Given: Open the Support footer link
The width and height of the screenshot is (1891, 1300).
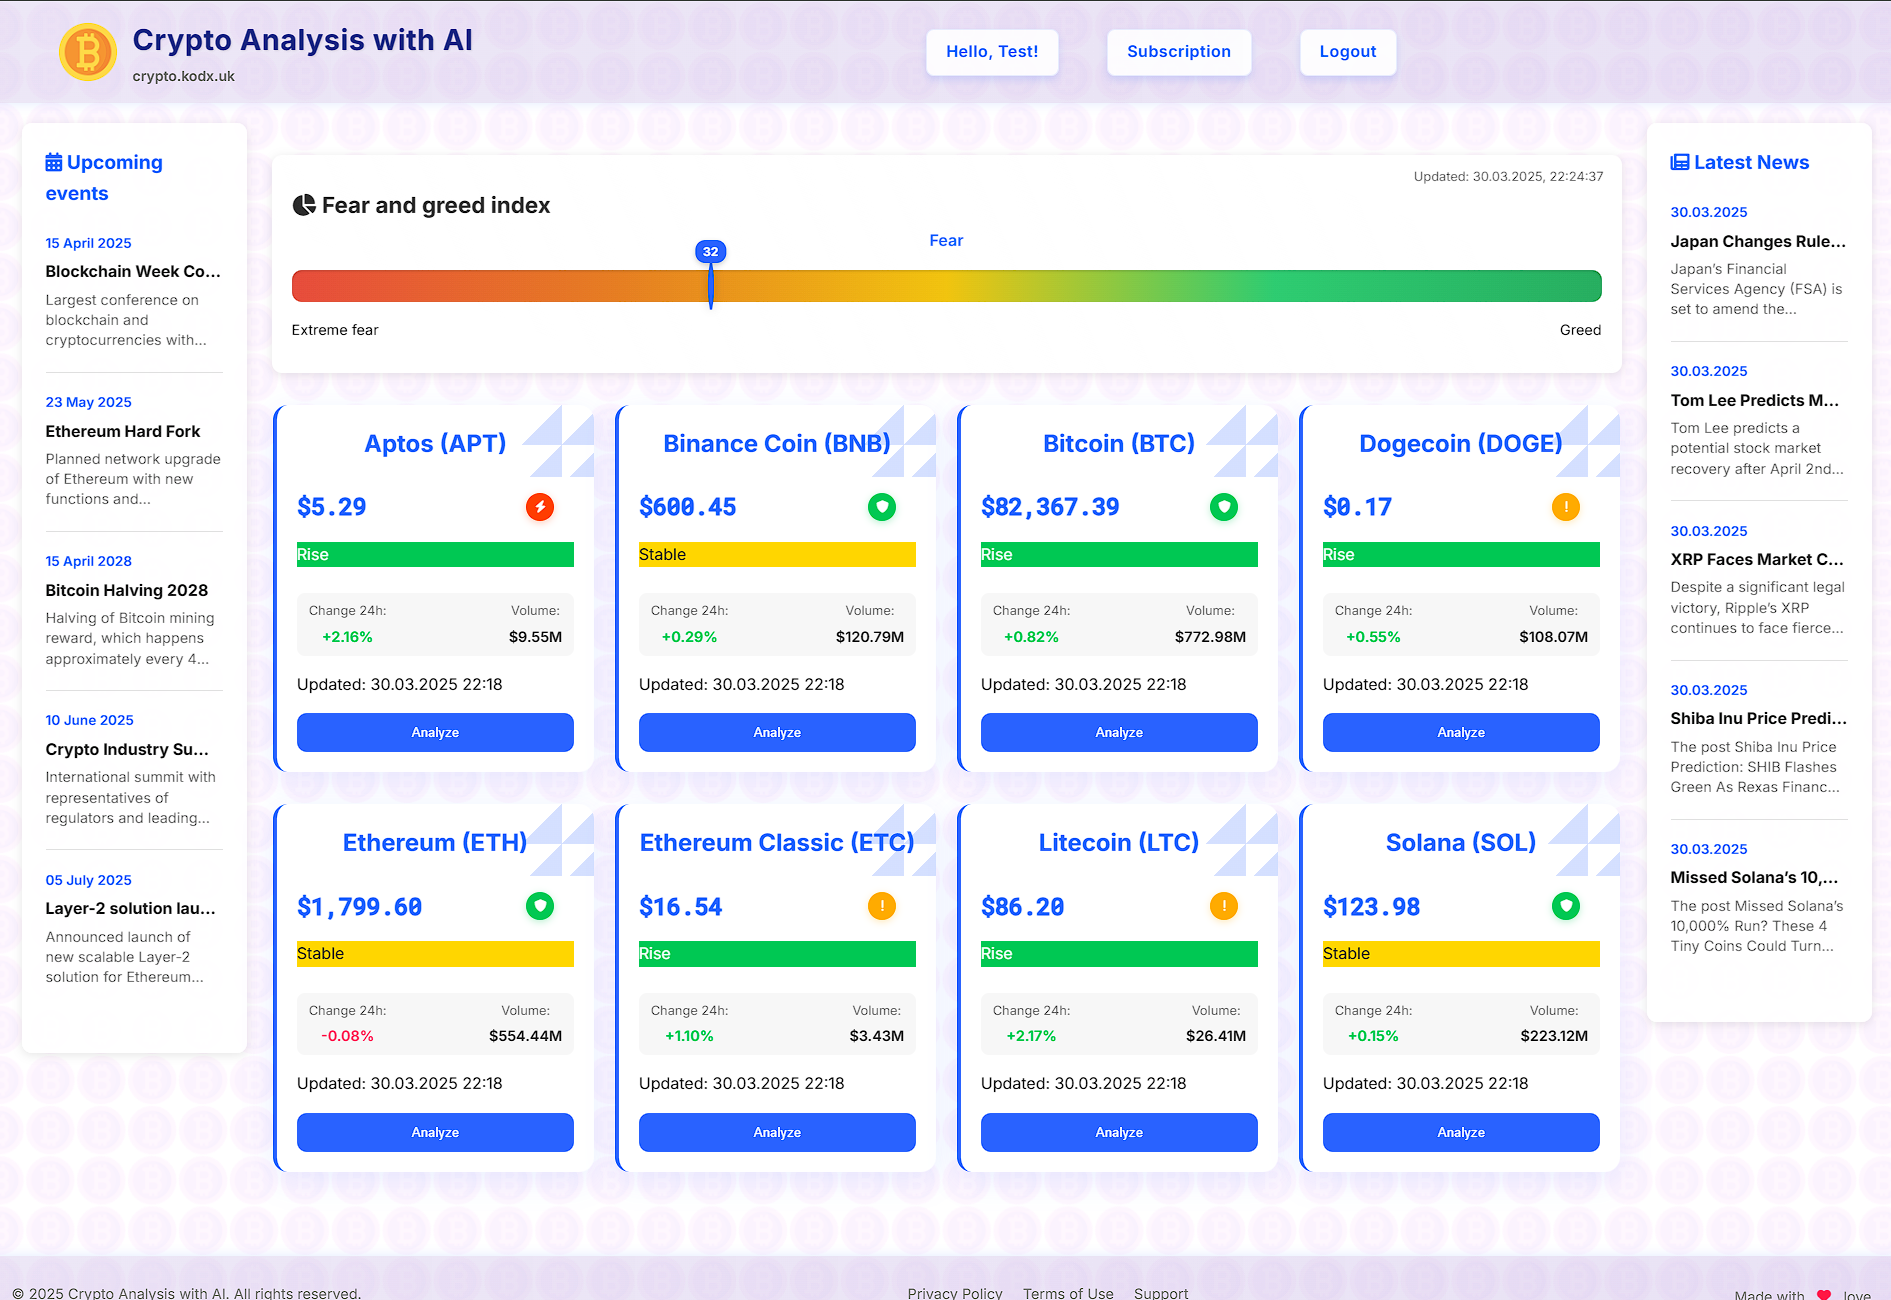Looking at the screenshot, I should 1161,1293.
